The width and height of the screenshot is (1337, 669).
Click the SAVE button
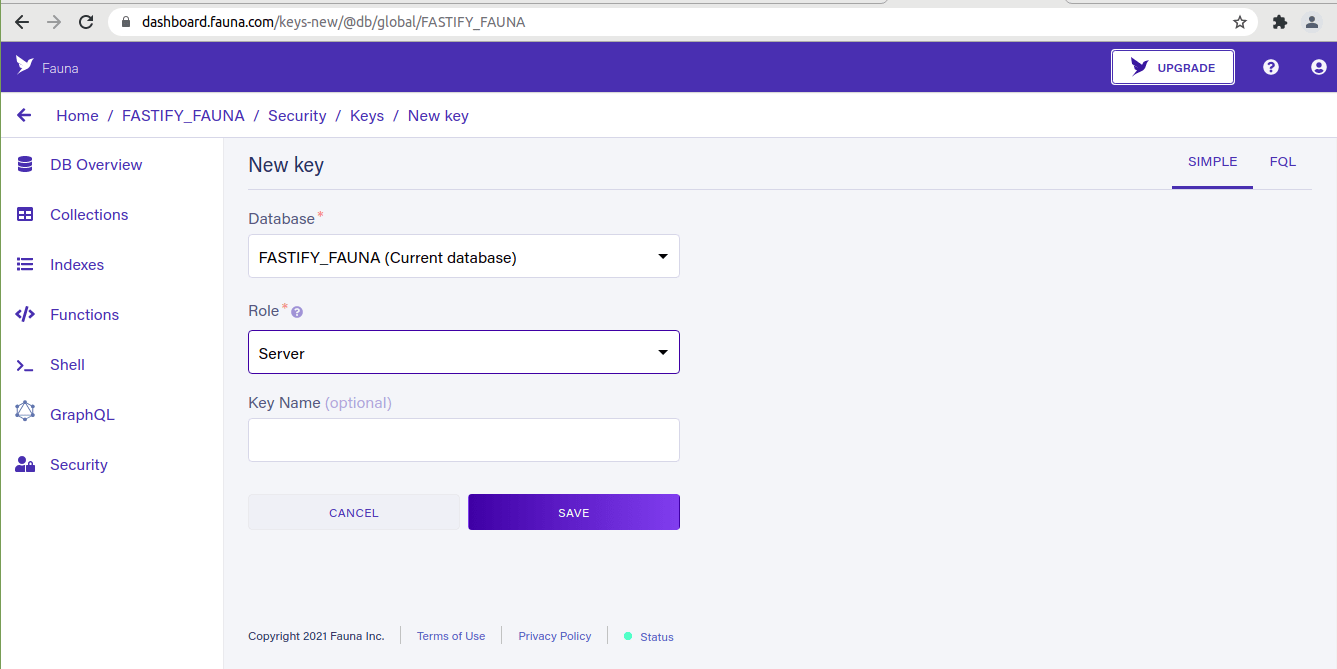574,512
